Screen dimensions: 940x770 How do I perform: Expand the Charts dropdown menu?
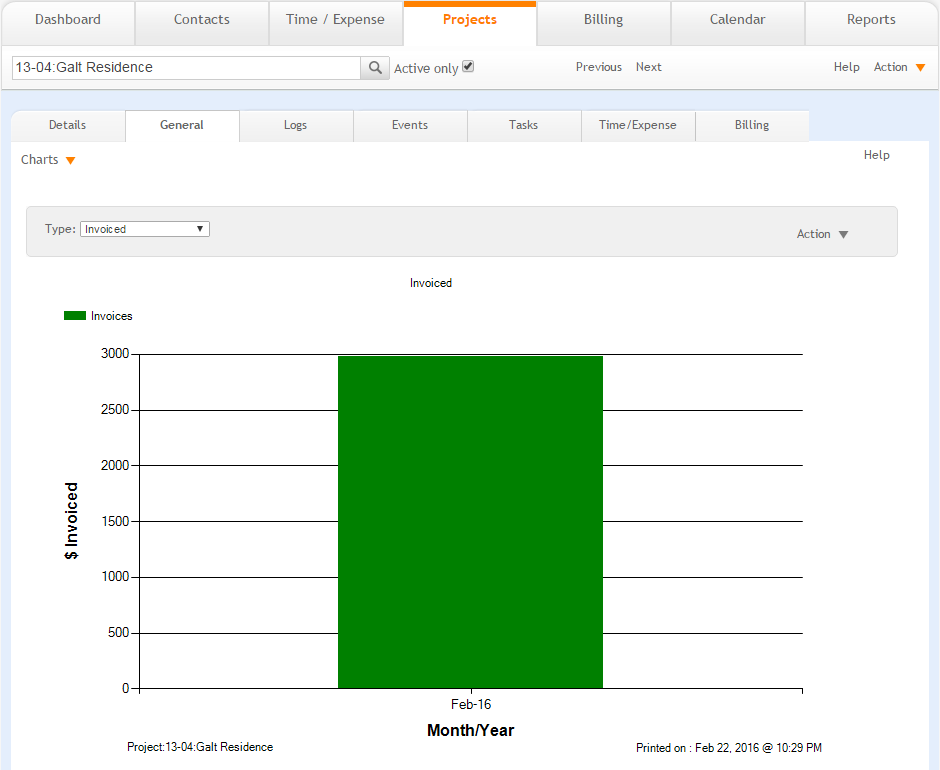tap(48, 160)
